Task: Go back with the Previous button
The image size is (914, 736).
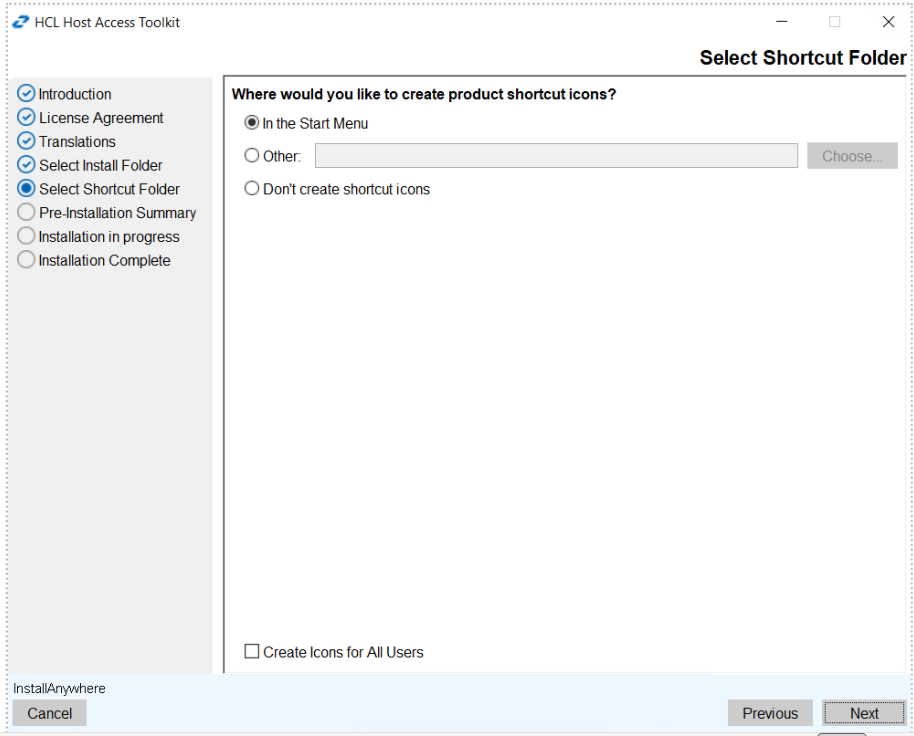Action: pos(770,713)
